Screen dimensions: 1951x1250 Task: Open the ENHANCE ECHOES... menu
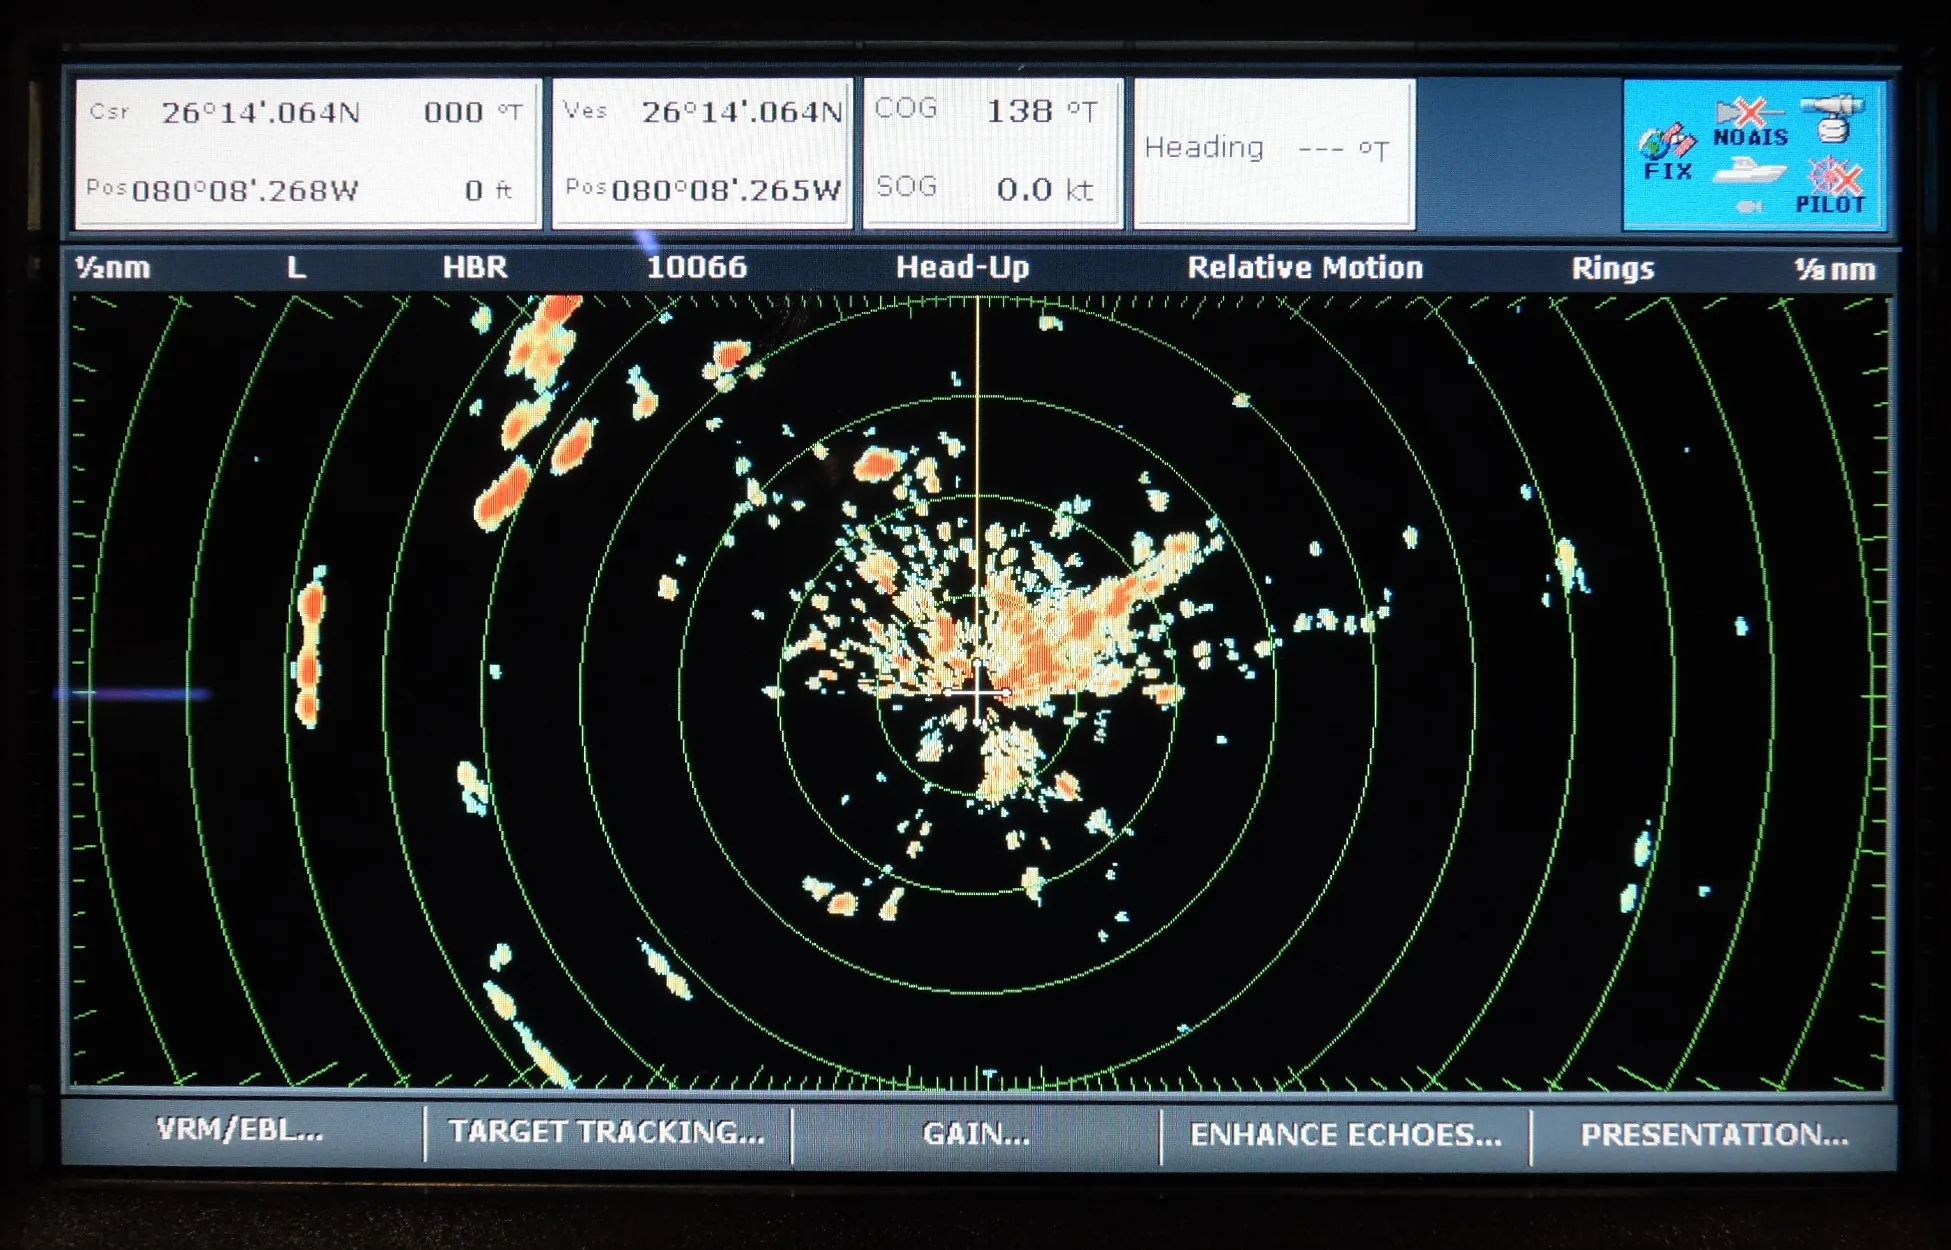coord(1345,1135)
